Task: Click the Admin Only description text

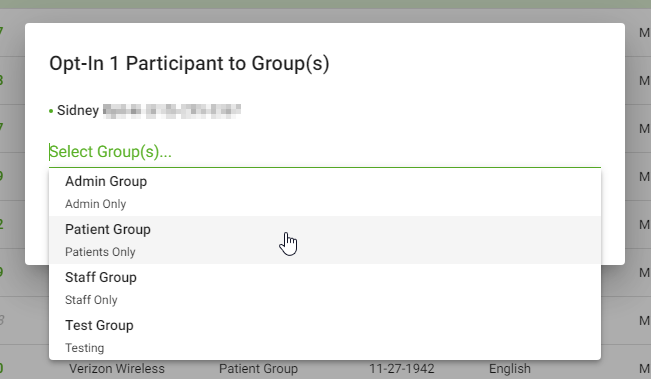Action: coord(95,204)
